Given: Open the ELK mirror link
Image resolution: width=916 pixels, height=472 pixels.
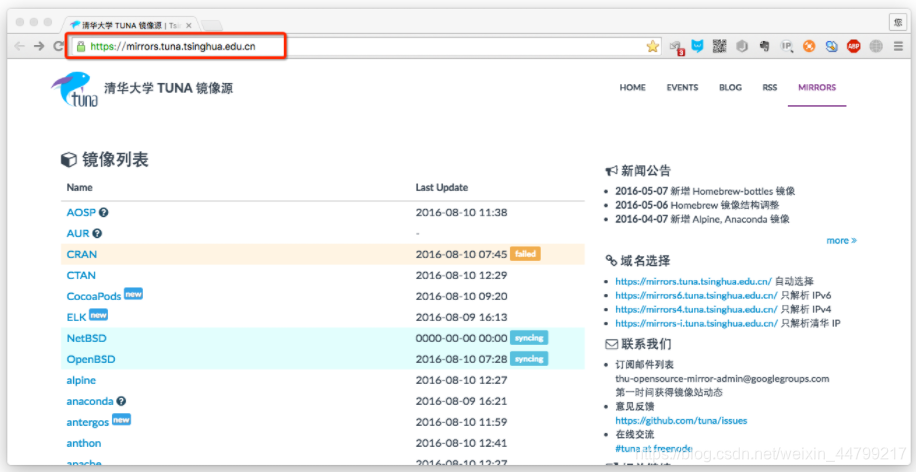Looking at the screenshot, I should [x=76, y=318].
